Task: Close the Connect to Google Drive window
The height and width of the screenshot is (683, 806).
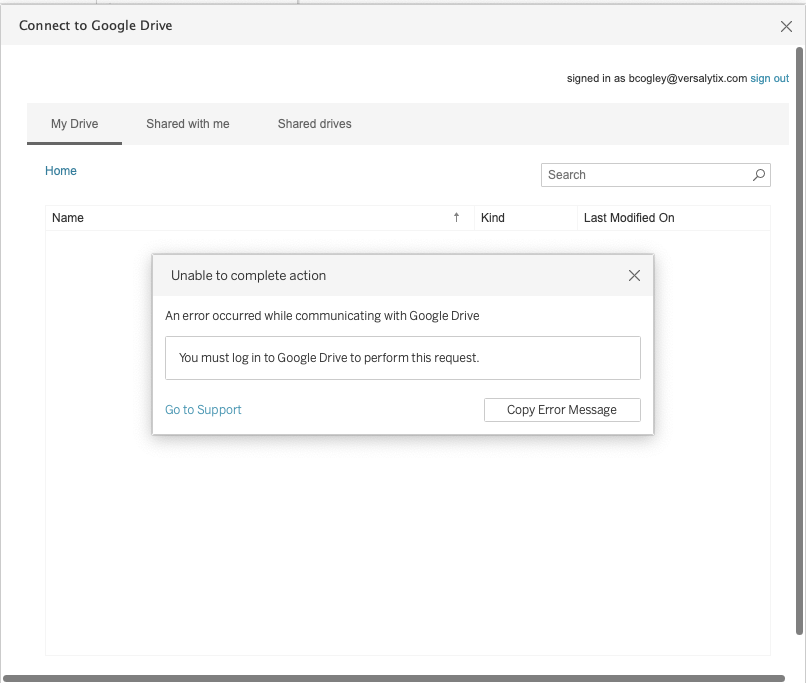Action: coord(786,26)
